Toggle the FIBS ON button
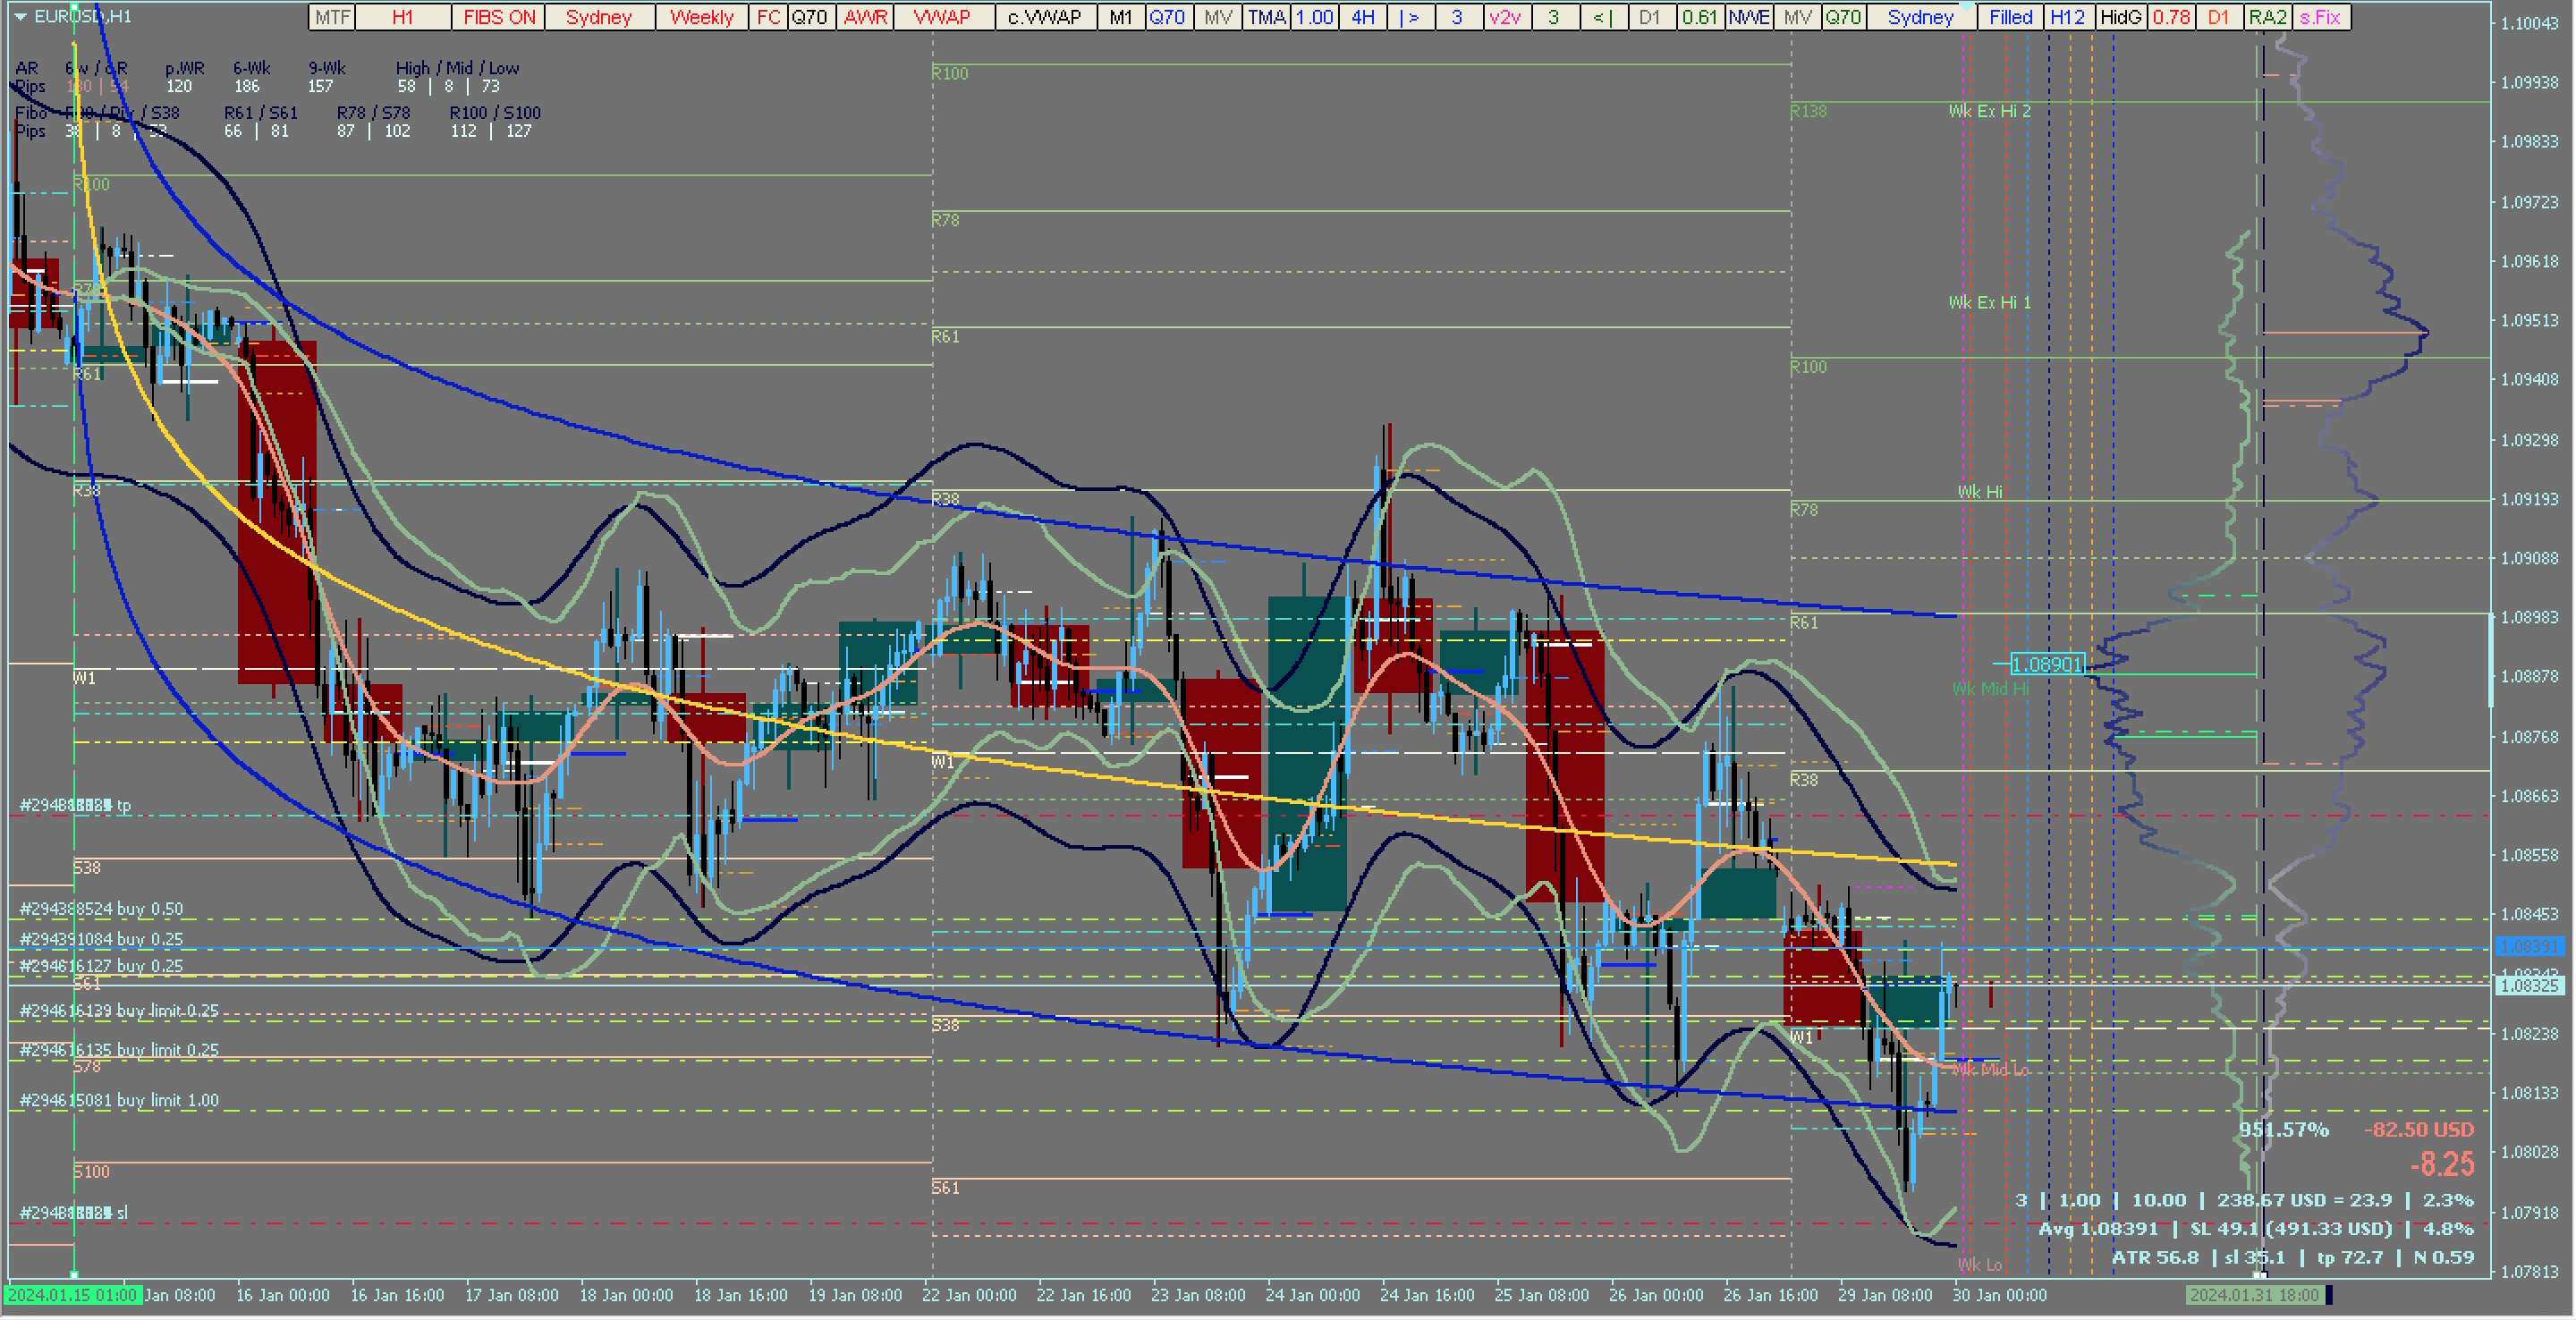Viewport: 2576px width, 1320px height. point(498,17)
